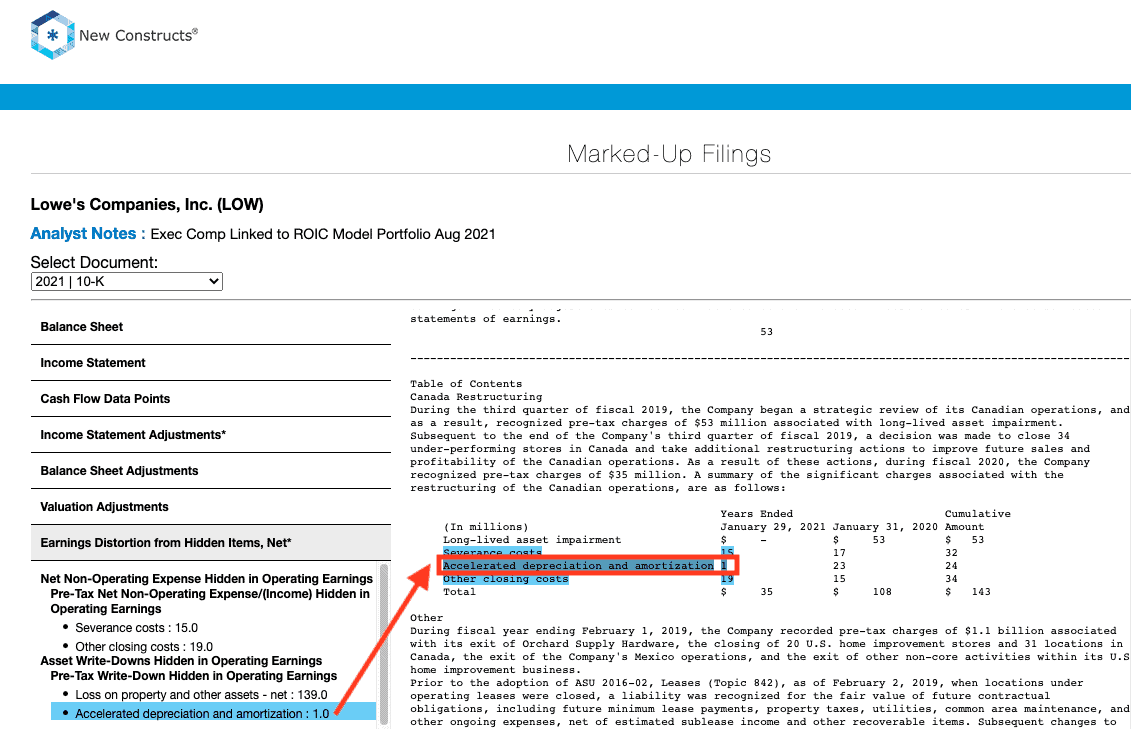
Task: Select Loss on property and other assets - net item
Action: (x=201, y=694)
